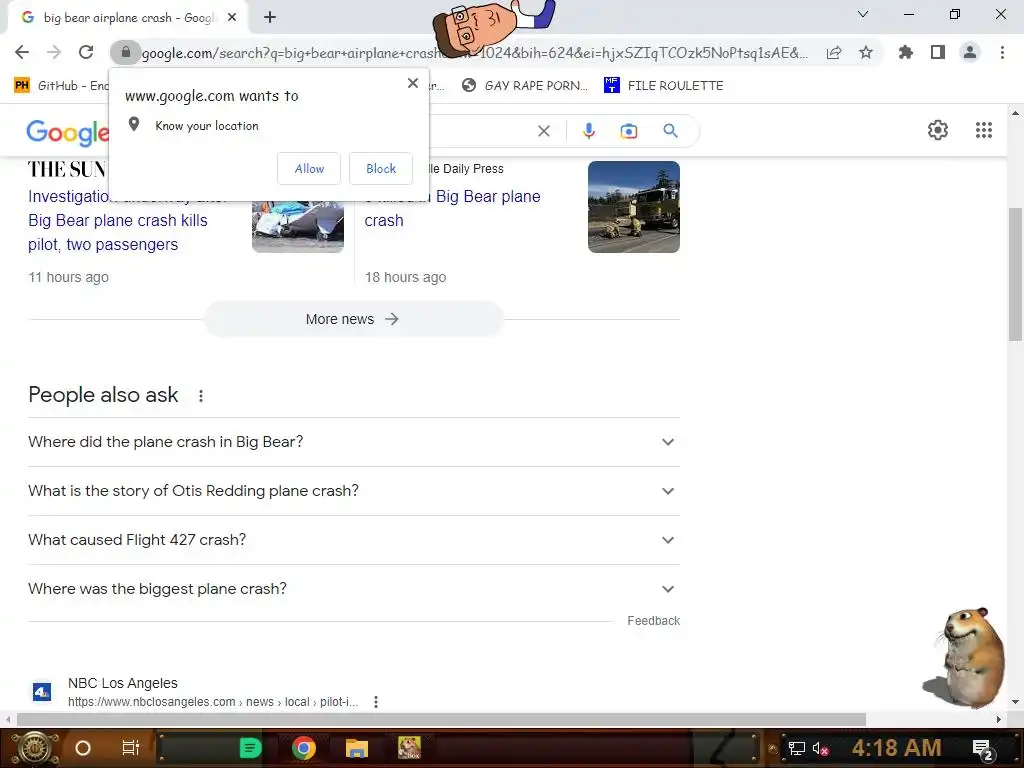1024x768 pixels.
Task: Open the FILE ROULETTE bookmark
Action: click(664, 86)
